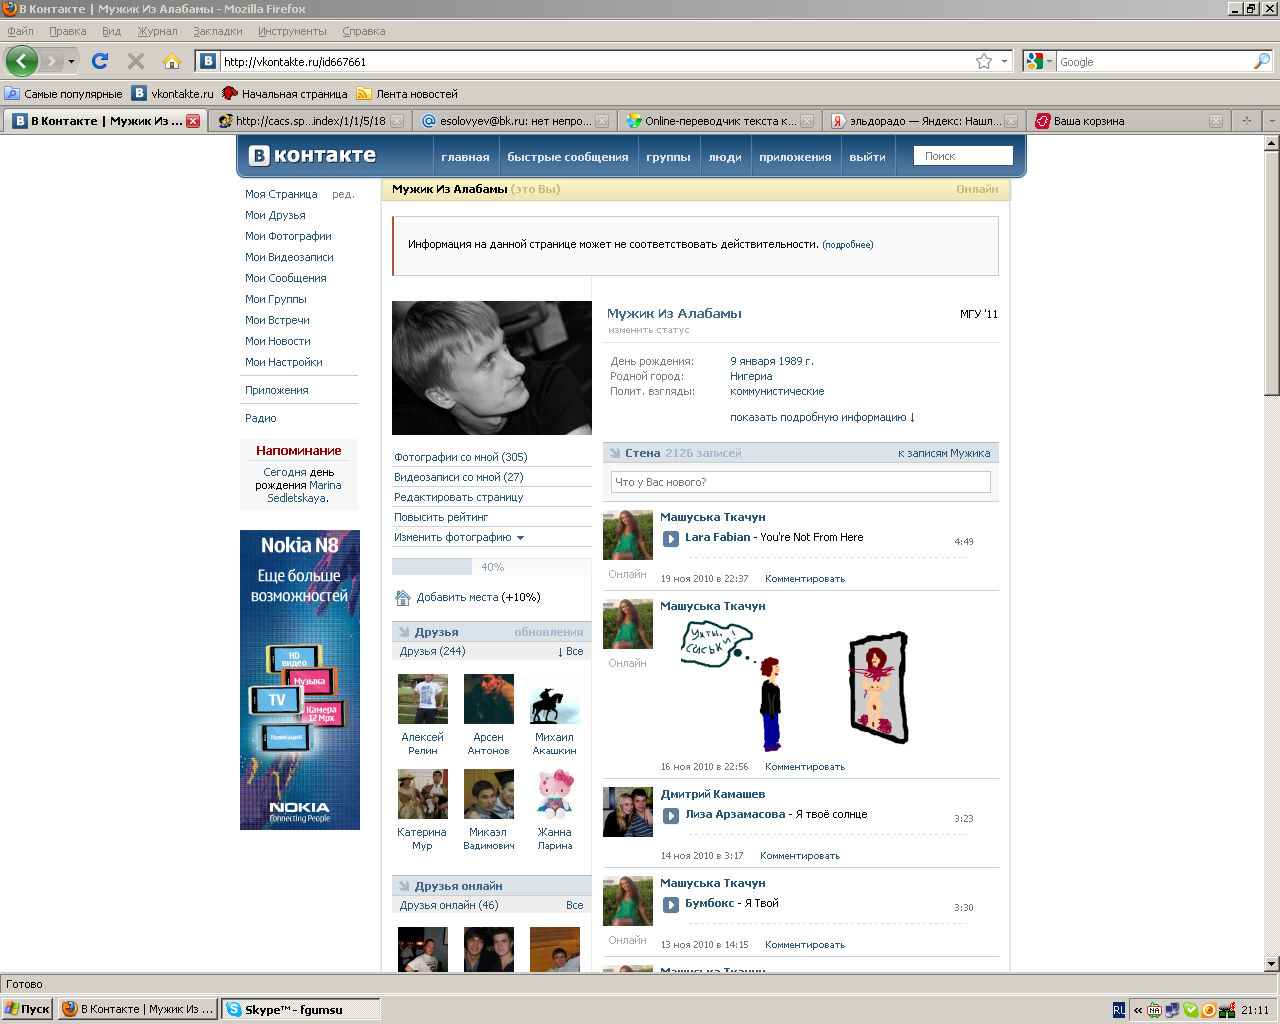Click Комментировать under 19 ноя post
This screenshot has height=1024, width=1280.
coord(805,579)
